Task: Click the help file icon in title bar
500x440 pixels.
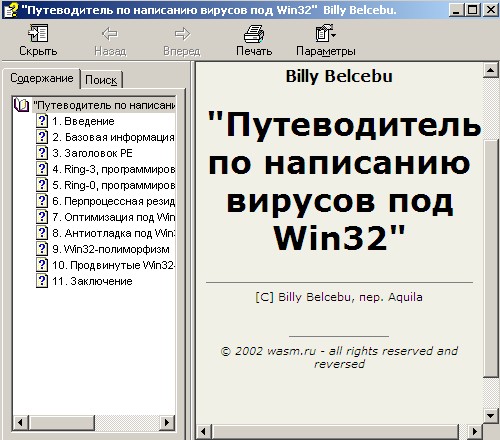Action: (11, 10)
